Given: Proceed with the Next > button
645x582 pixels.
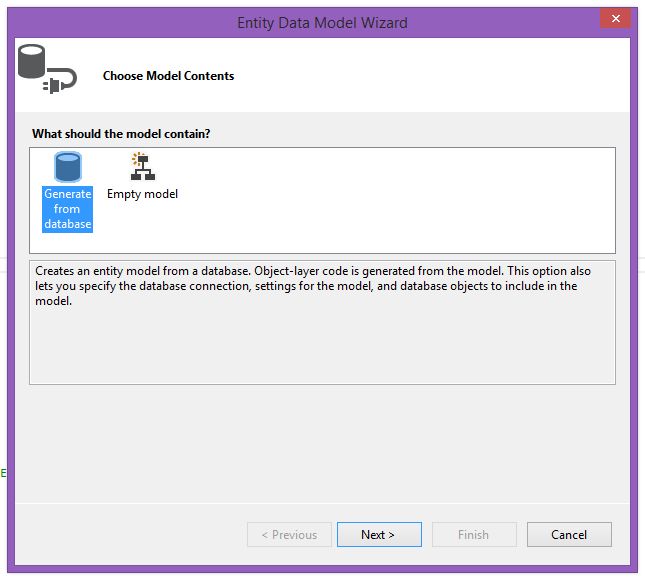Looking at the screenshot, I should (379, 535).
